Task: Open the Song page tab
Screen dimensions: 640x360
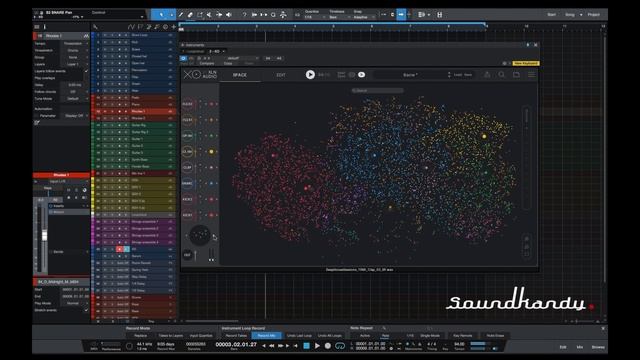Action: [570, 15]
